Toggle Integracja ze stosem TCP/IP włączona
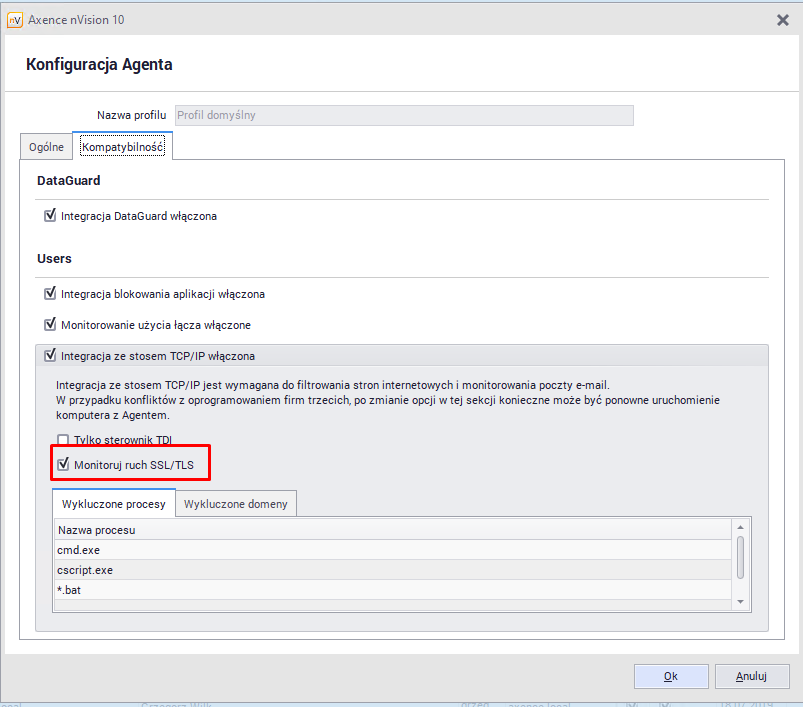The image size is (803, 707). 51,356
